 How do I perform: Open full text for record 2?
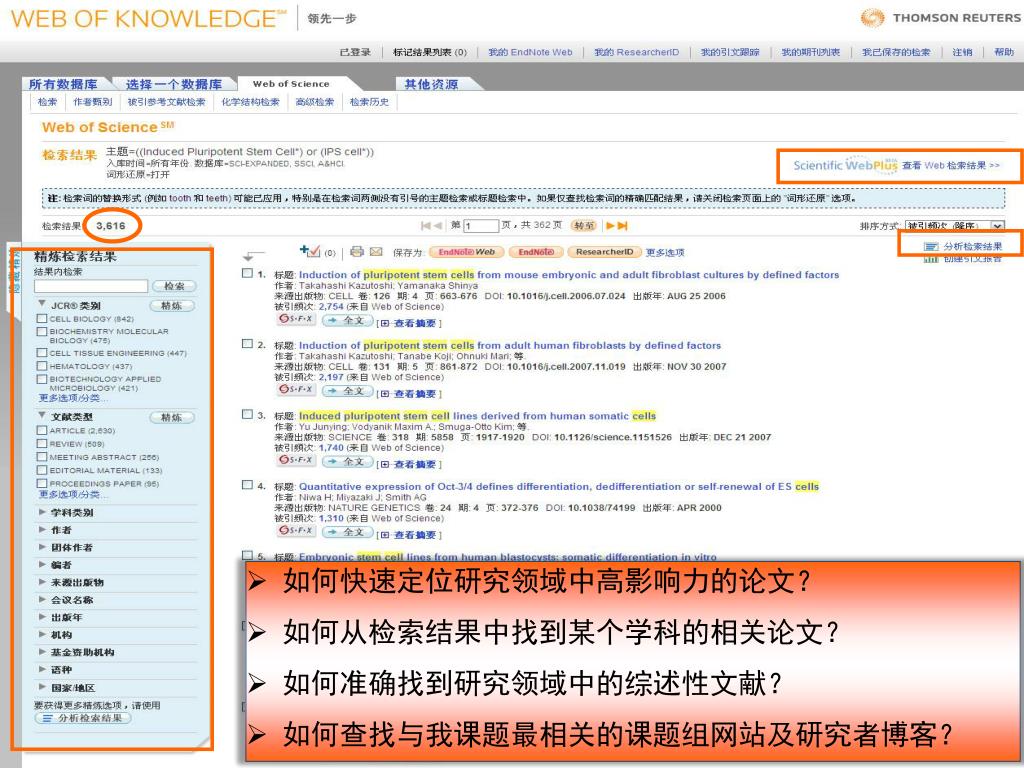coord(347,391)
